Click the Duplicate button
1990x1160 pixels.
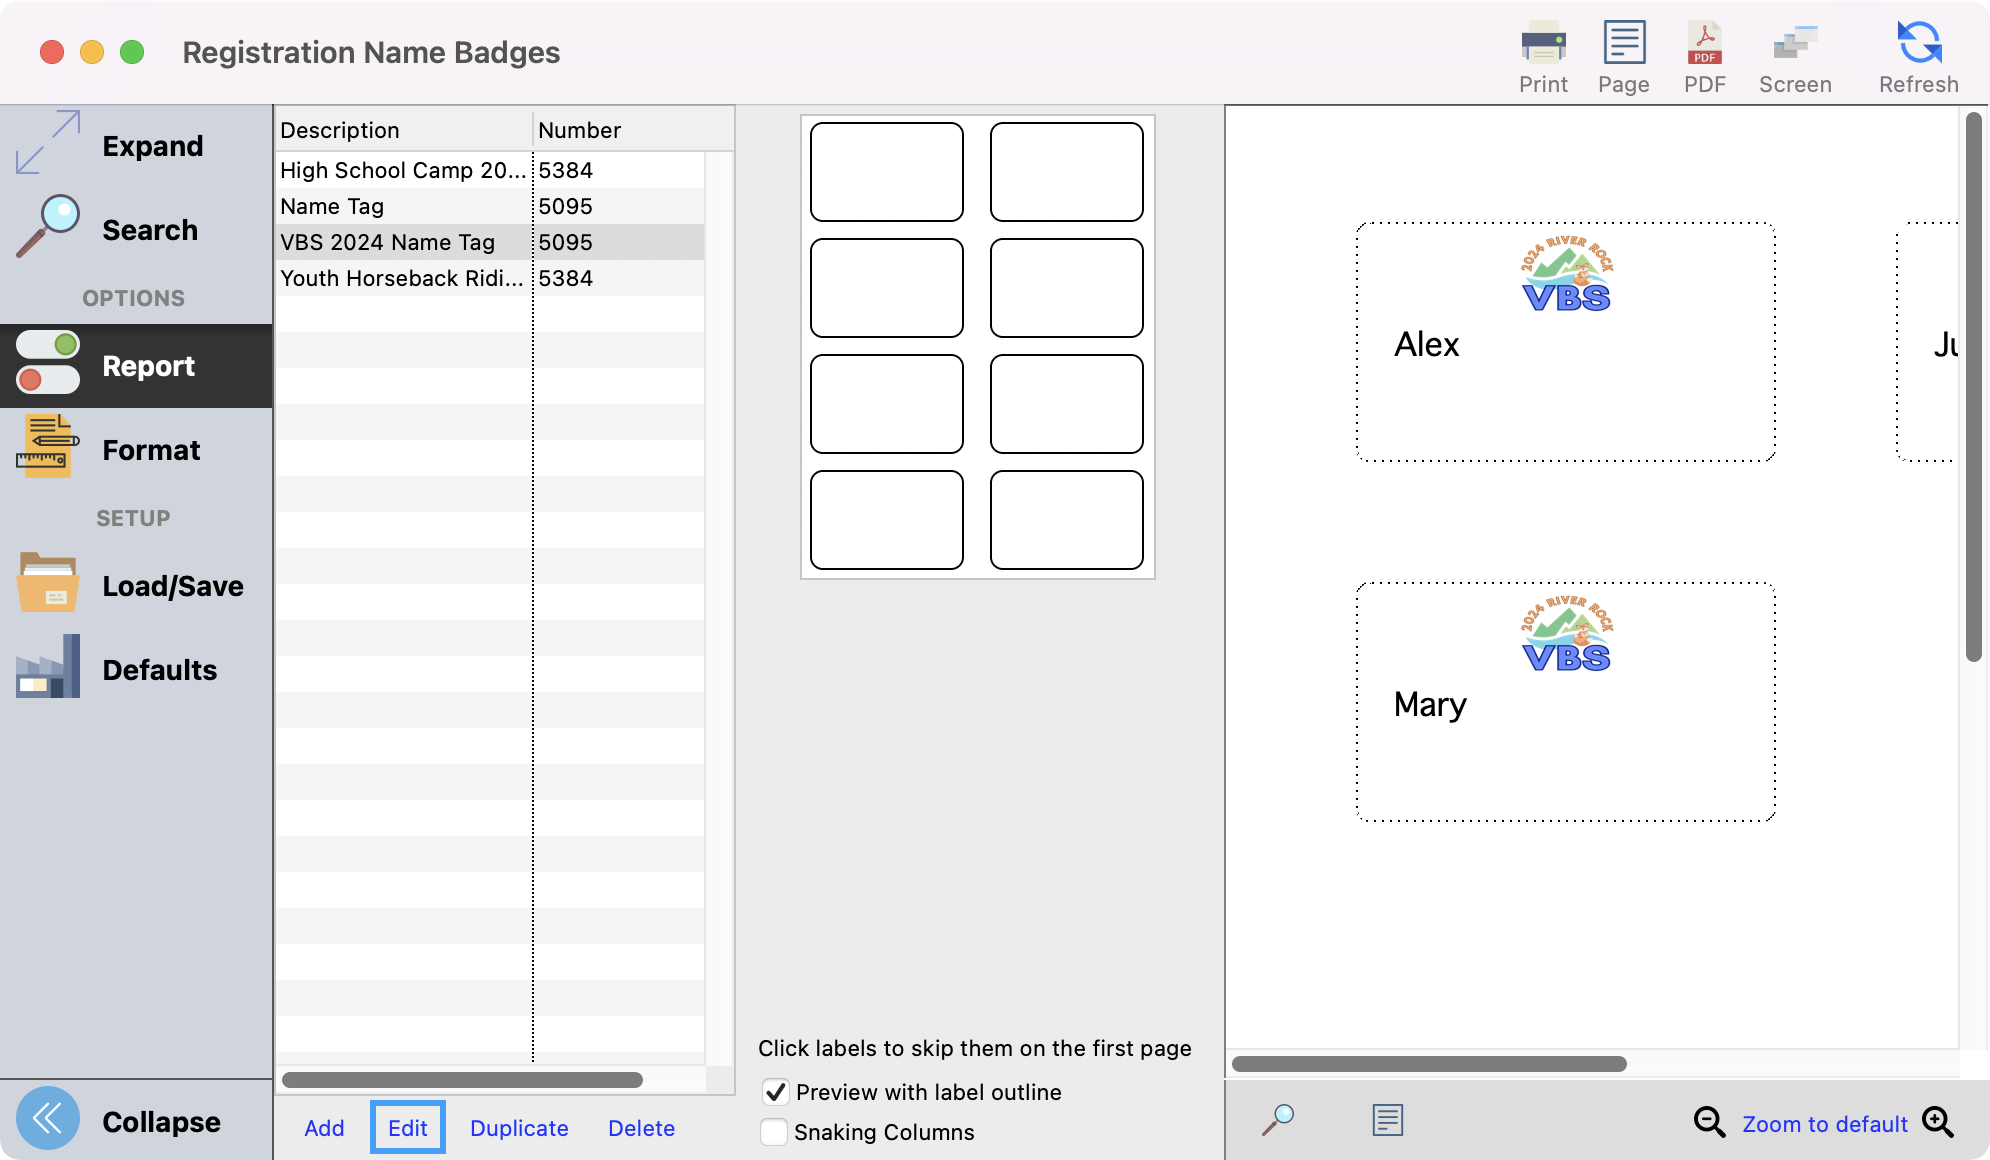click(x=519, y=1128)
